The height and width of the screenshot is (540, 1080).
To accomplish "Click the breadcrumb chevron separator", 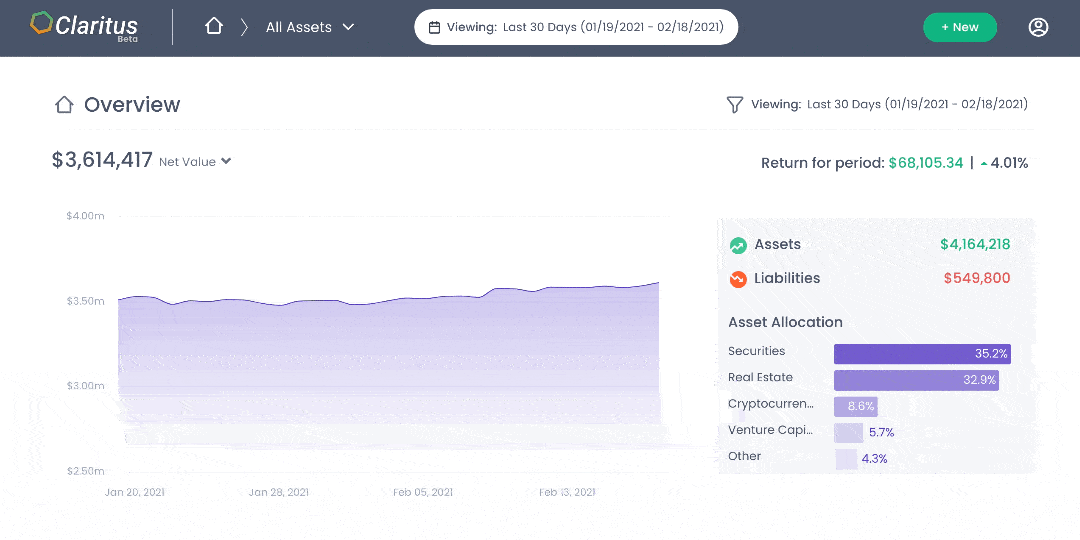I will [244, 27].
